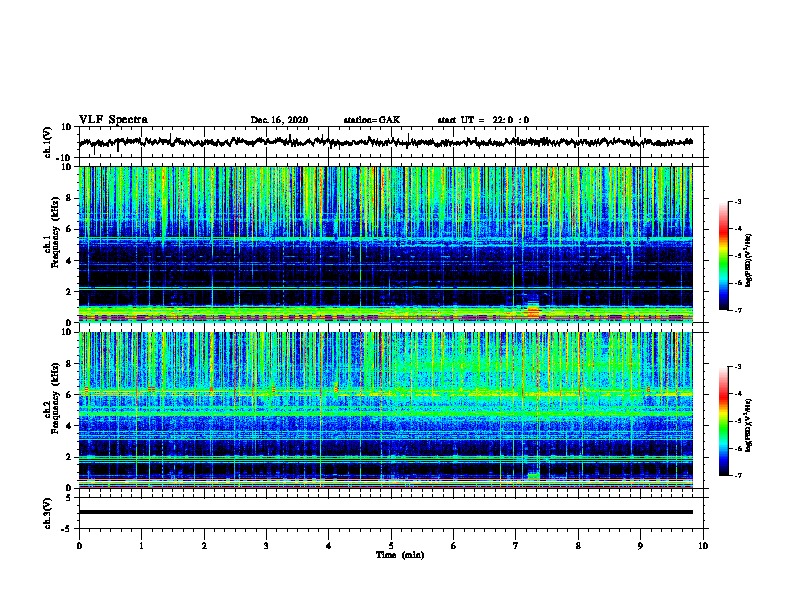This screenshot has width=792, height=612.
Task: Click the "10" tick on the time axis
Action: click(703, 546)
